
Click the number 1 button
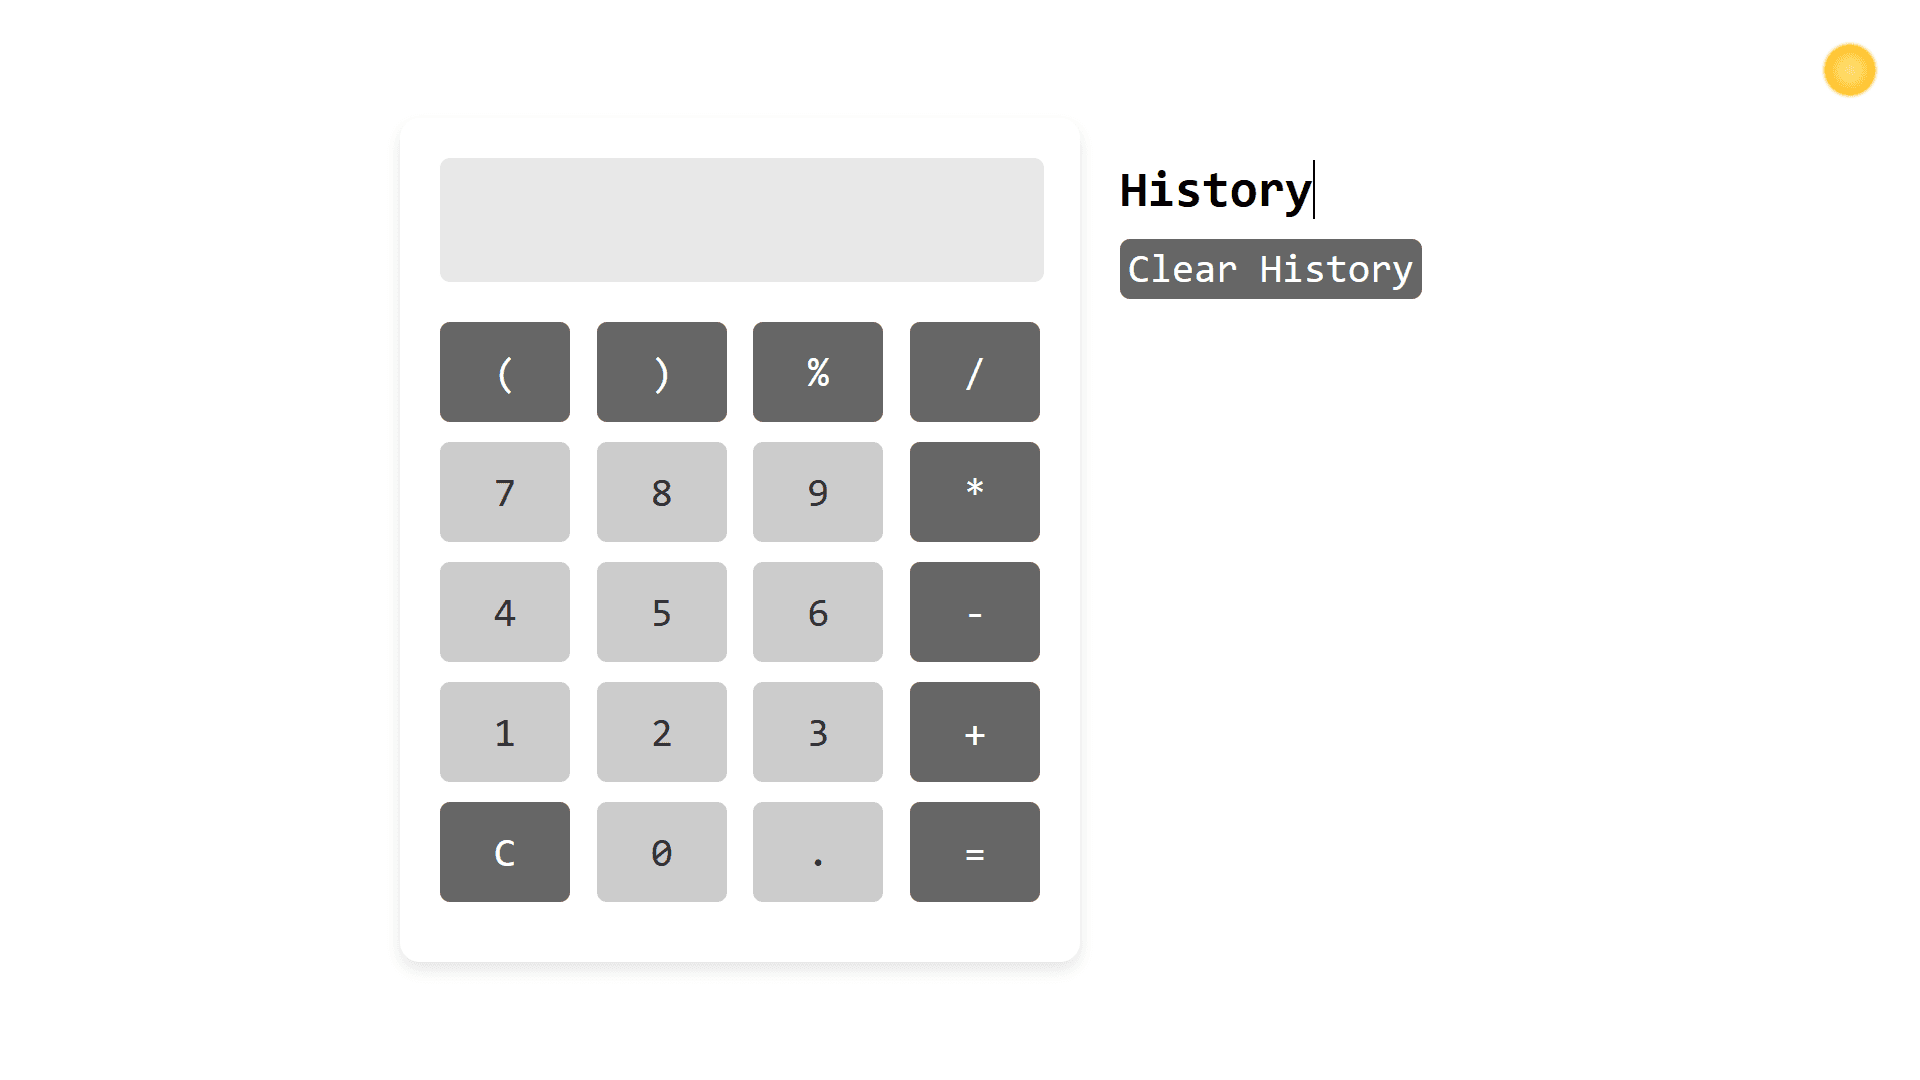click(x=505, y=732)
